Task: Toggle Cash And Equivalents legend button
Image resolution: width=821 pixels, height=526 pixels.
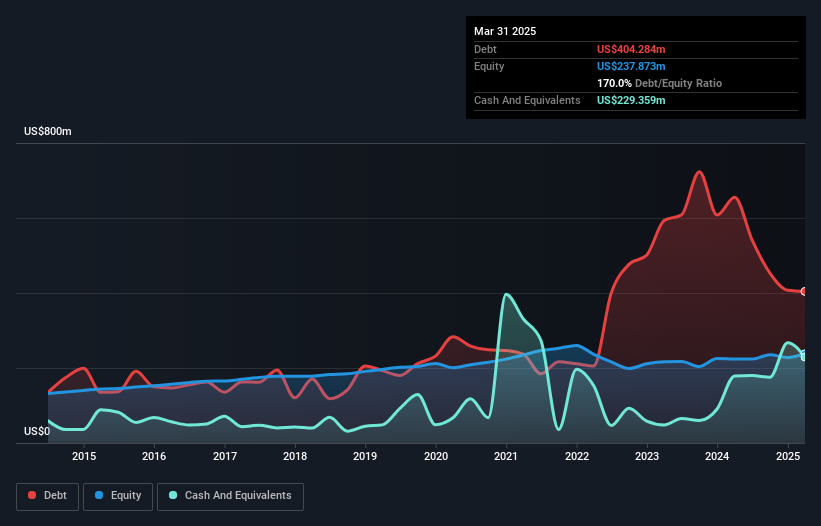Action: tap(230, 496)
